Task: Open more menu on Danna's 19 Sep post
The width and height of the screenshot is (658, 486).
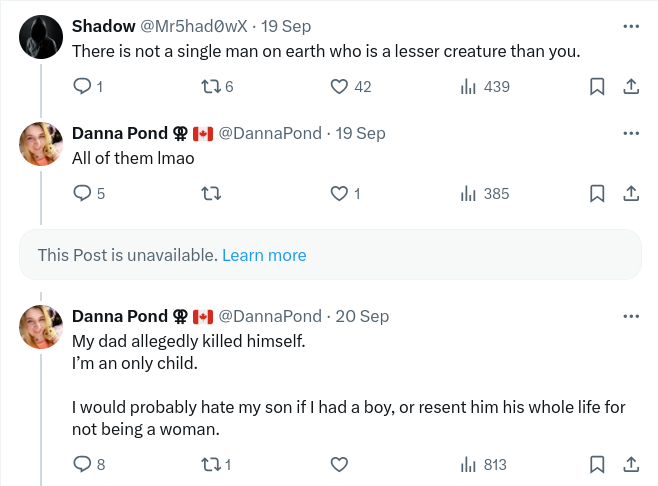Action: click(631, 133)
